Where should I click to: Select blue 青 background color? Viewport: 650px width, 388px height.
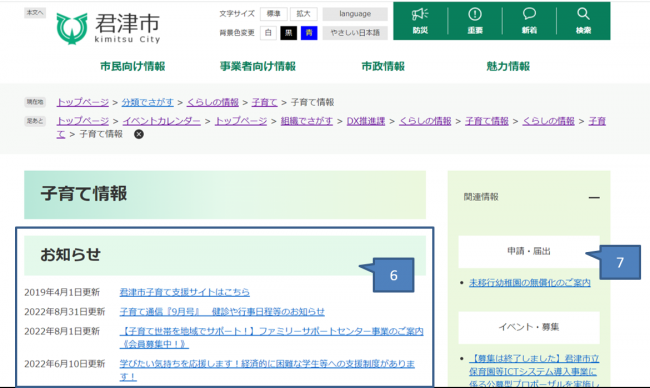[x=309, y=33]
